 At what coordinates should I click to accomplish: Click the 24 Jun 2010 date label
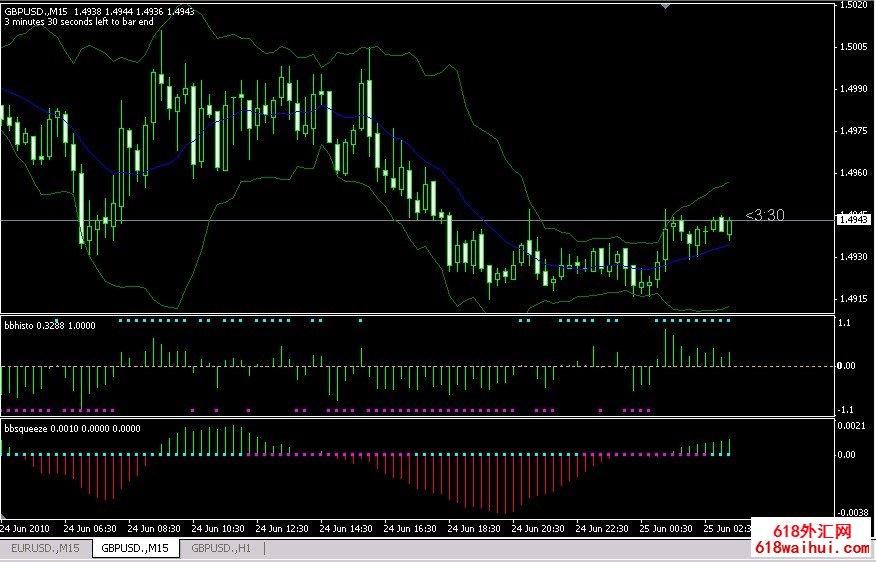(x=25, y=528)
